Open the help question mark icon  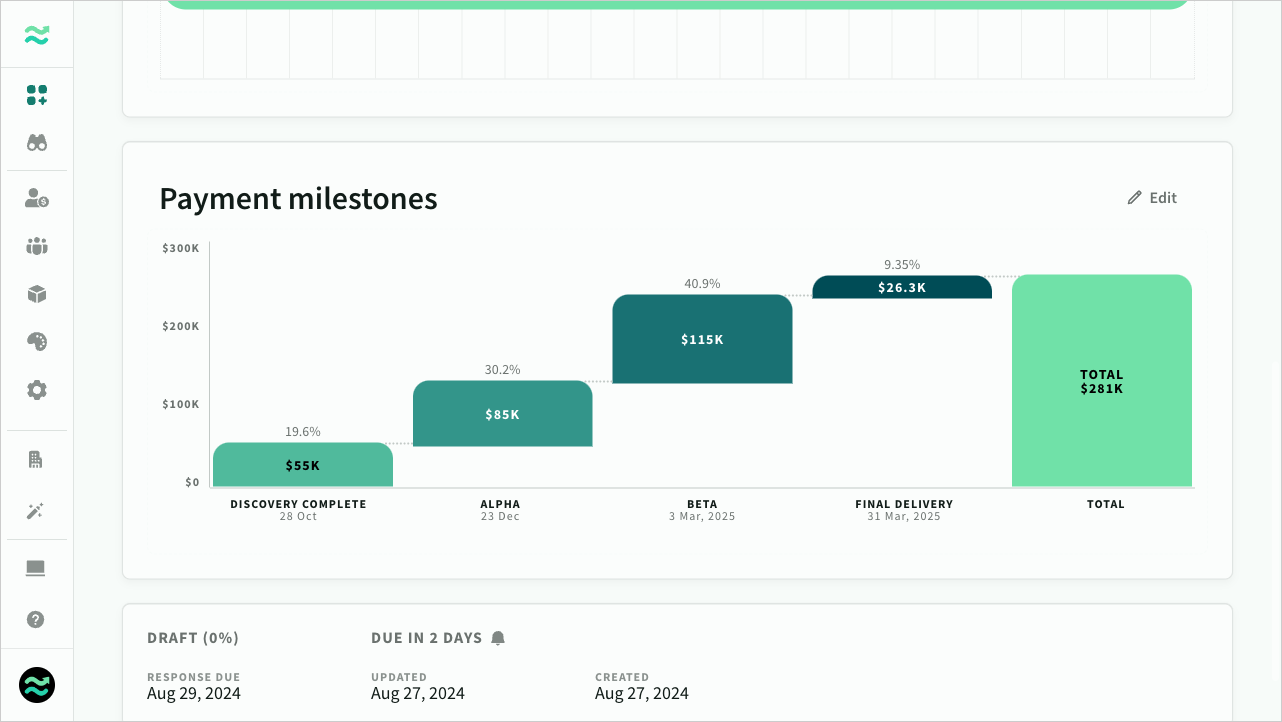(x=36, y=619)
